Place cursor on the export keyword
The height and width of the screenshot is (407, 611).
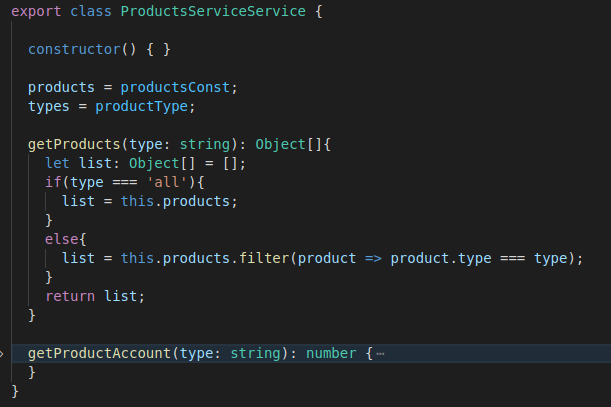pos(36,11)
